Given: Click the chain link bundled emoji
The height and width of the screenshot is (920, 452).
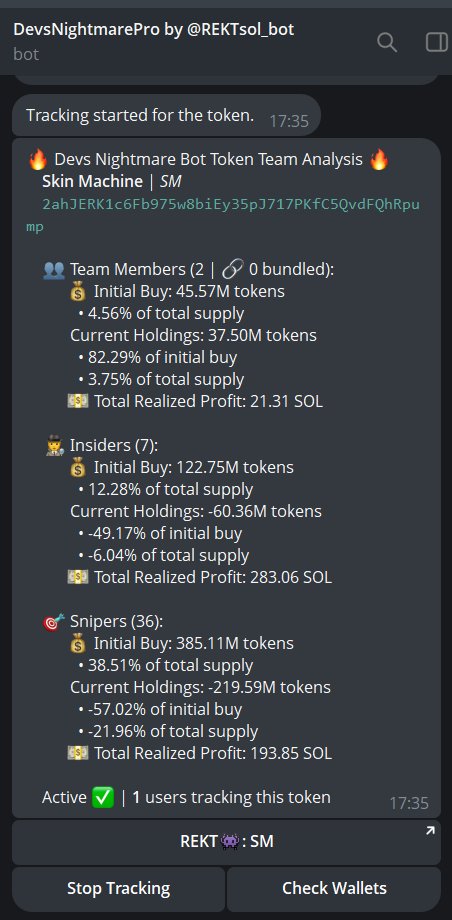Looking at the screenshot, I should point(233,270).
